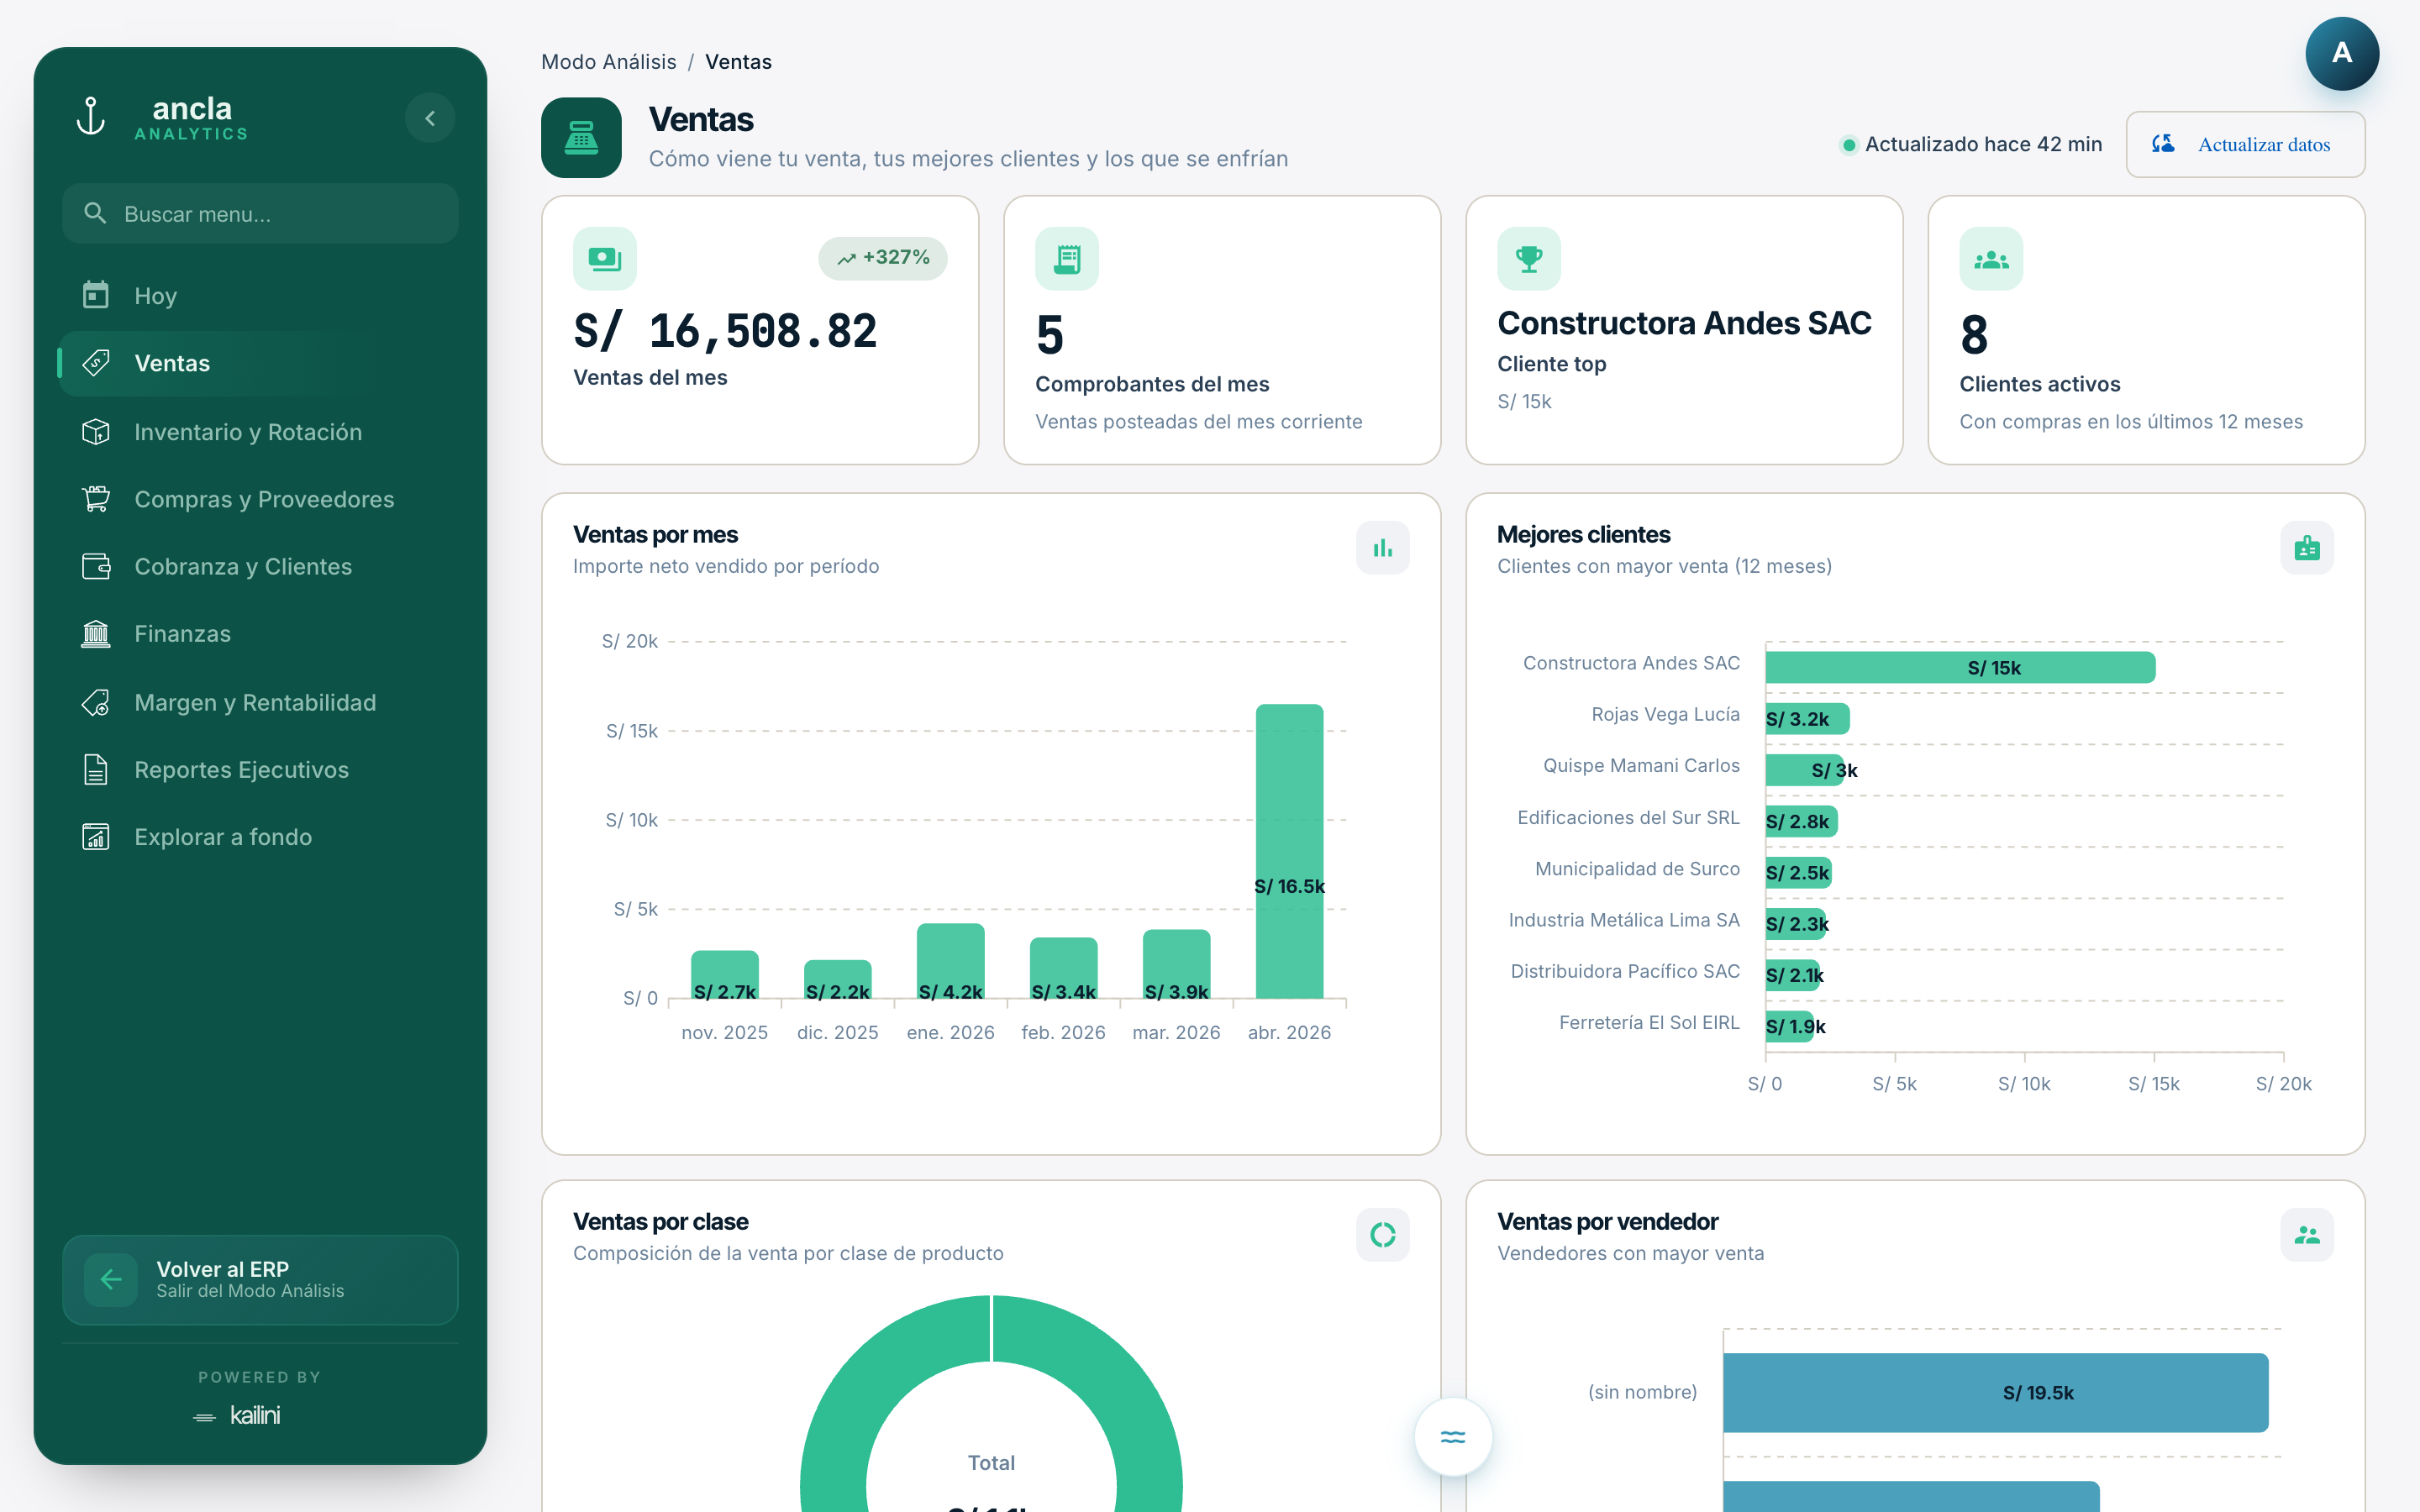Click the Finanzas bank icon
The image size is (2420, 1512).
(96, 633)
